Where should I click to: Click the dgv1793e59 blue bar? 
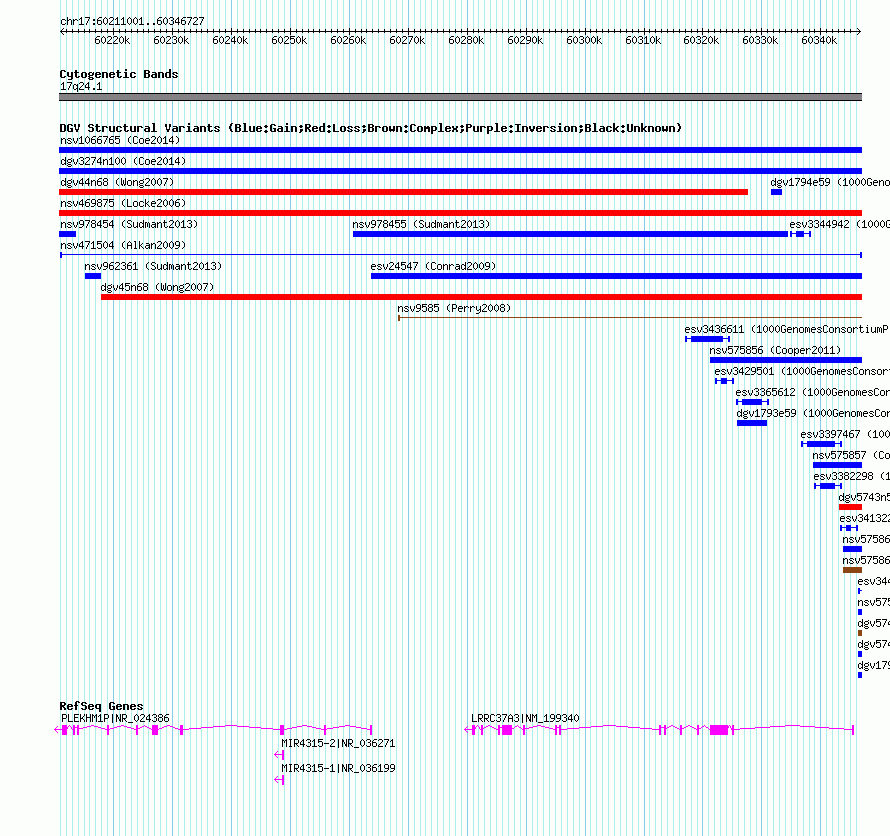[x=752, y=423]
